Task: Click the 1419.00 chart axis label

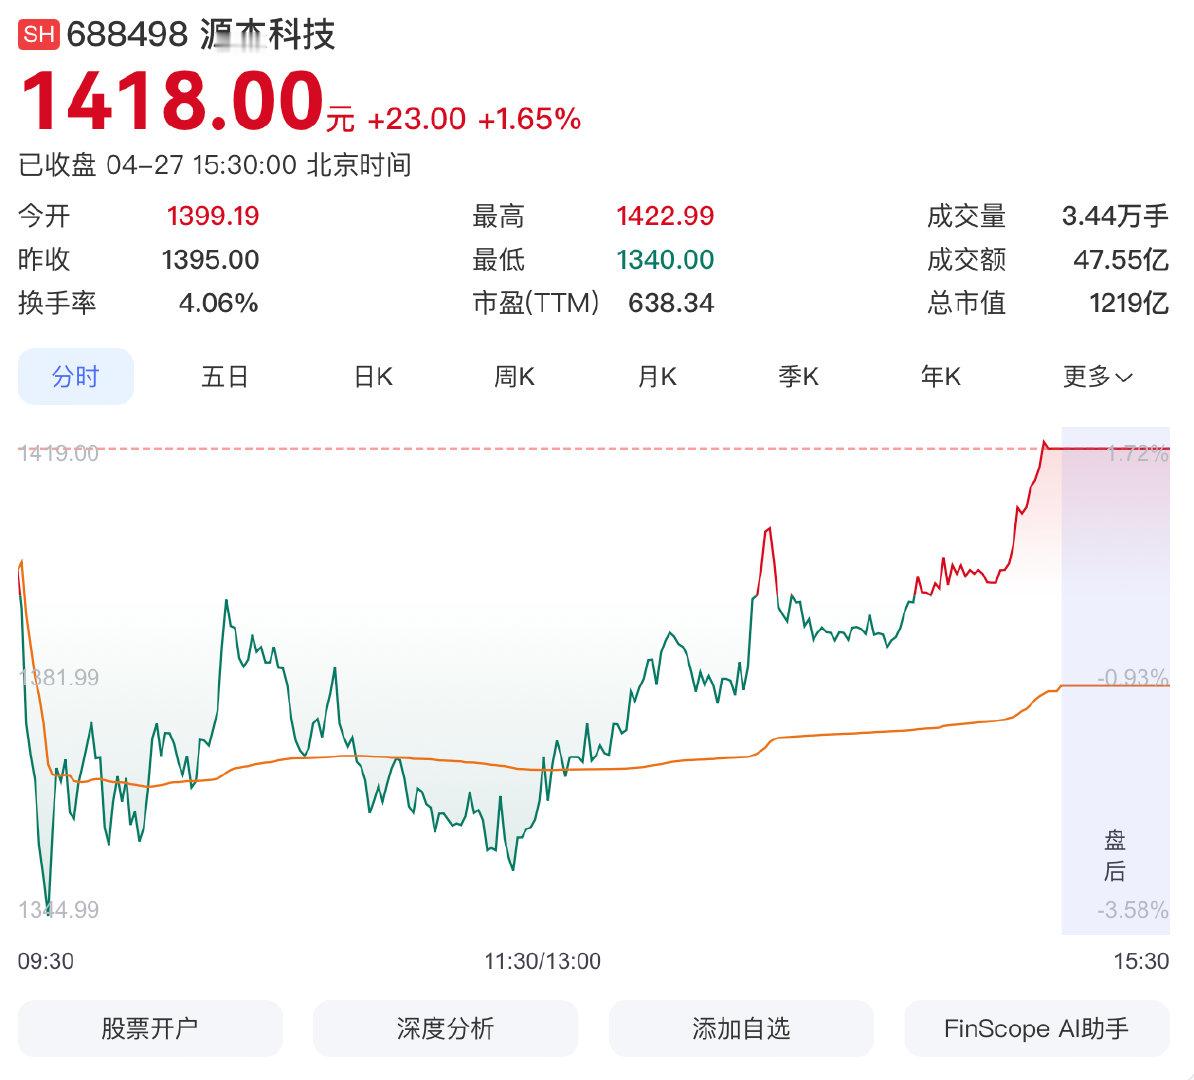Action: coord(59,454)
